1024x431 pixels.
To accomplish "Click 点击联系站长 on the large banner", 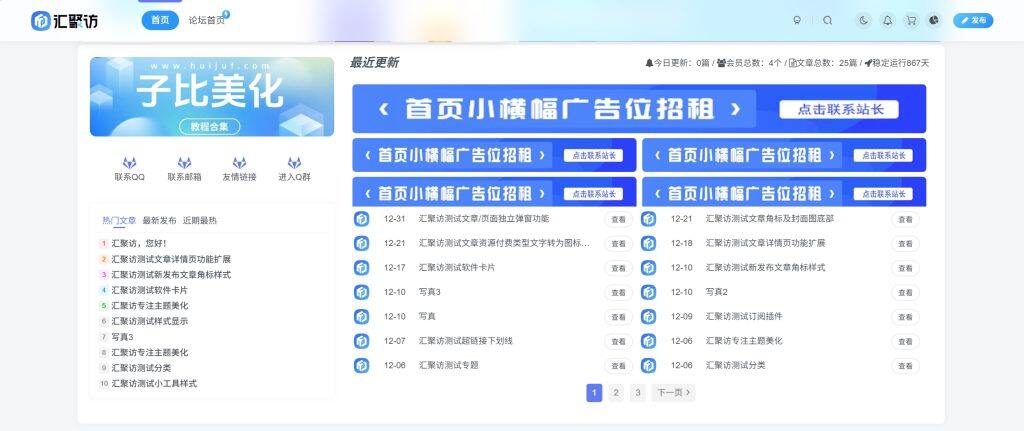I will (x=839, y=109).
